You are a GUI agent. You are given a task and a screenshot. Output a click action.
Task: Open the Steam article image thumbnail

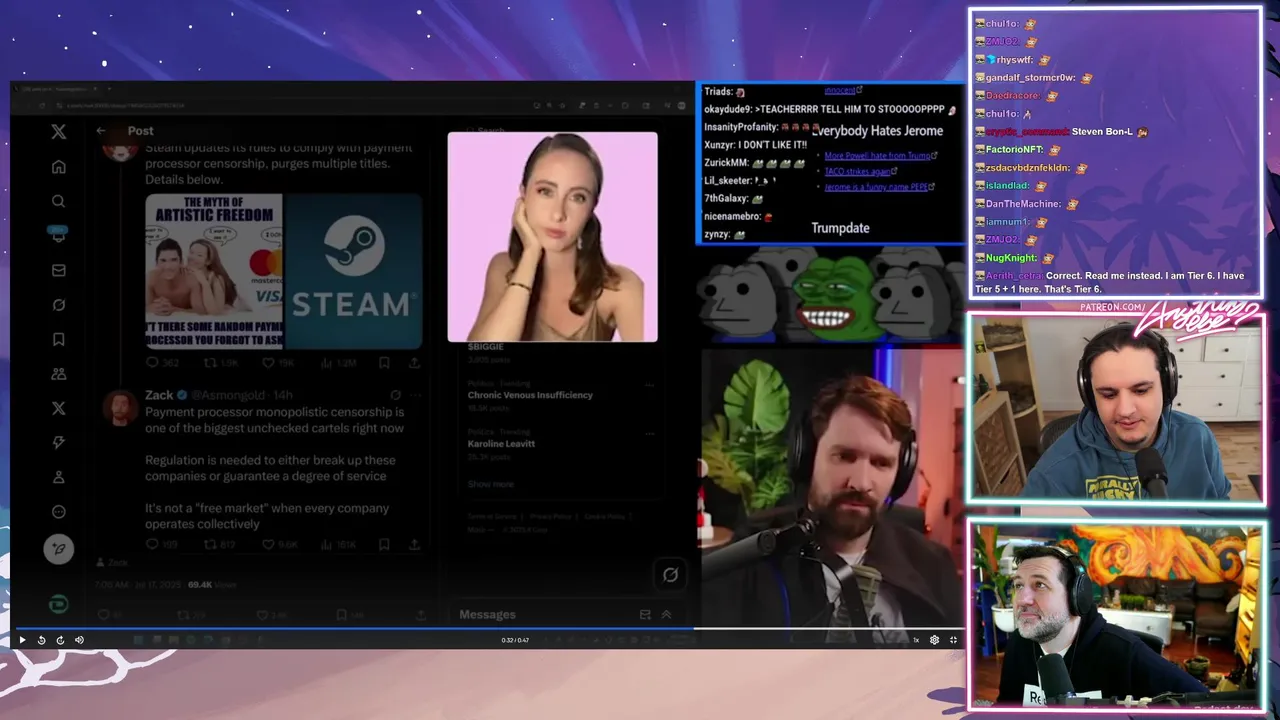coord(352,271)
